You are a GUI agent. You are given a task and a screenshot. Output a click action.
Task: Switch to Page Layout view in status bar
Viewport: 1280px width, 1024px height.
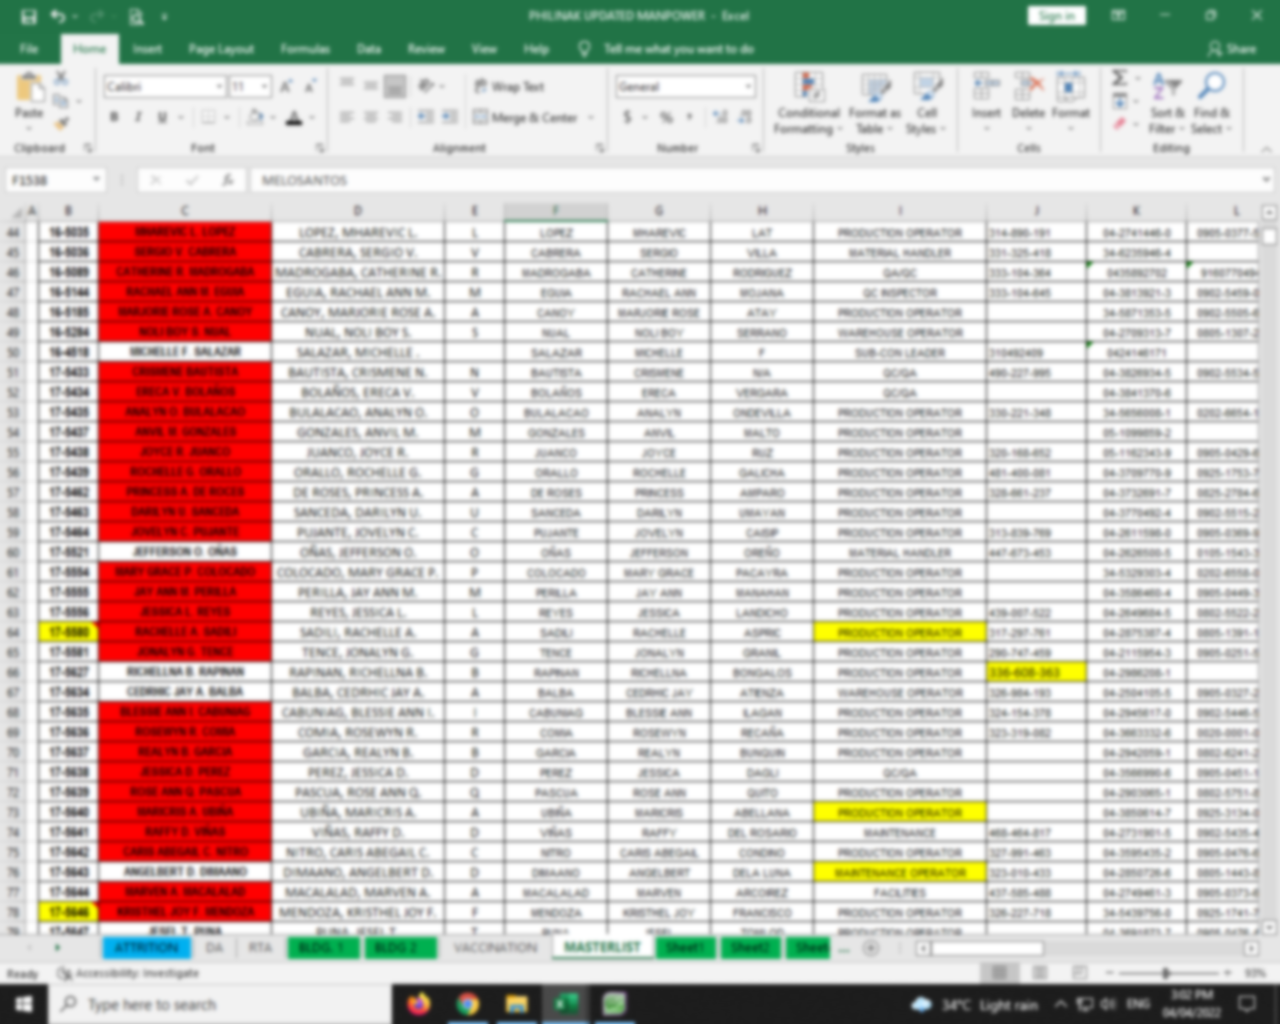(1040, 972)
